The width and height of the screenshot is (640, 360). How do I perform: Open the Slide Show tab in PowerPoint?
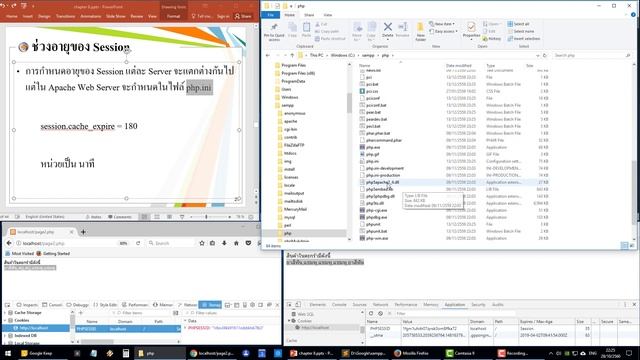click(116, 16)
